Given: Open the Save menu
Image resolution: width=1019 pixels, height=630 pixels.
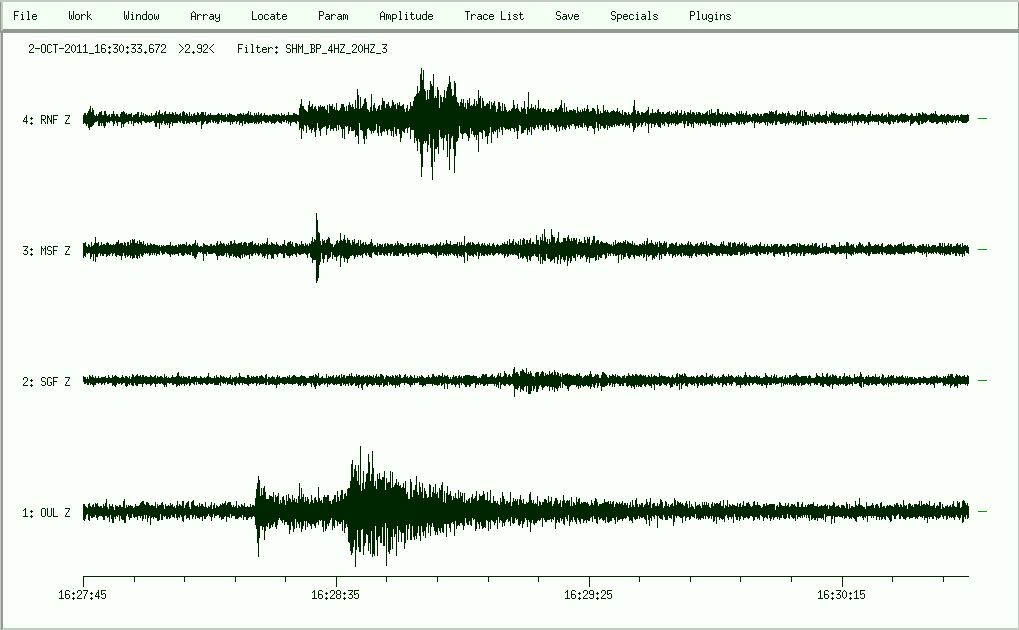Looking at the screenshot, I should pyautogui.click(x=567, y=16).
